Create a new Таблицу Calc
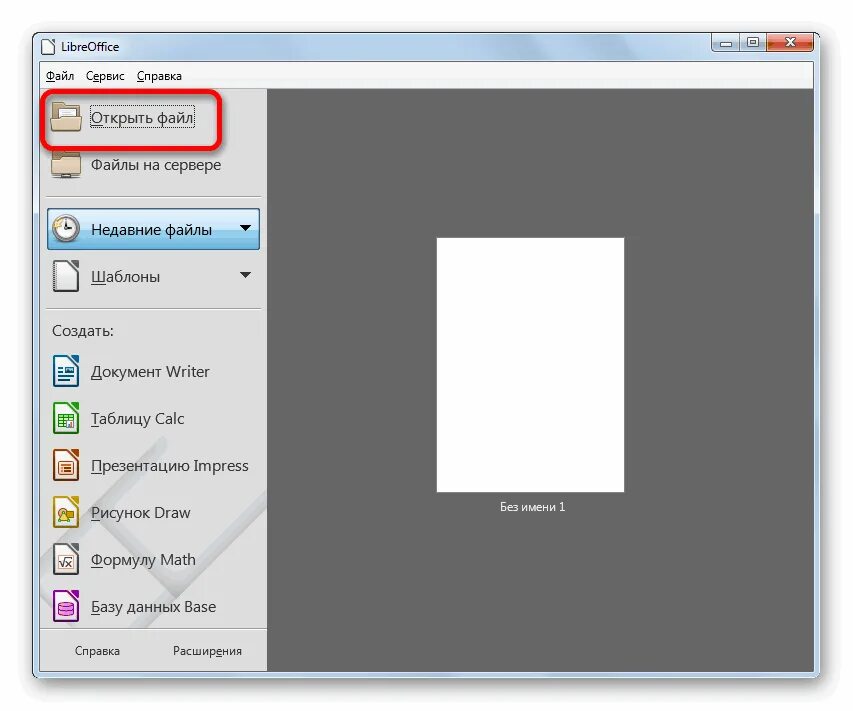 tap(137, 418)
